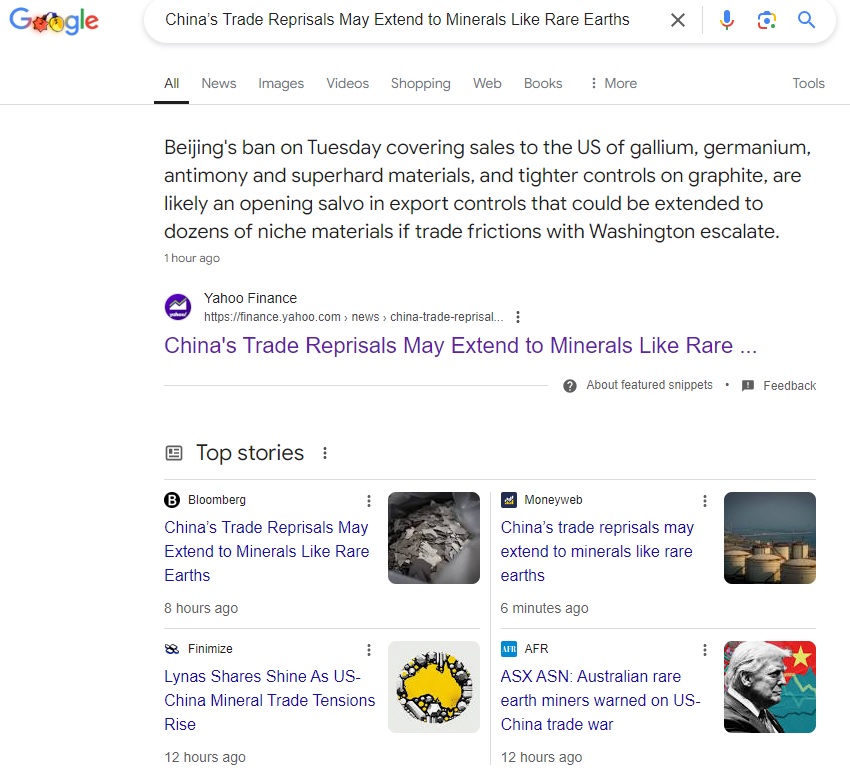Click the AFR Trump illustration thumbnail

tap(770, 687)
